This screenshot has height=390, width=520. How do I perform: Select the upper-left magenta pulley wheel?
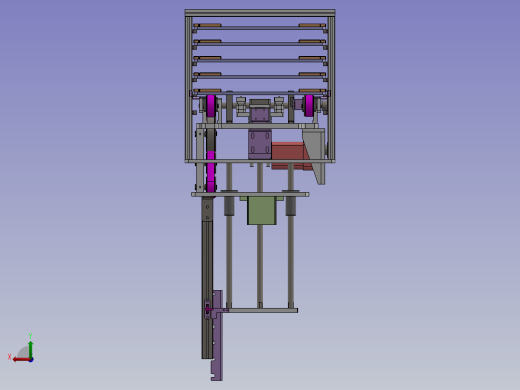coord(211,106)
